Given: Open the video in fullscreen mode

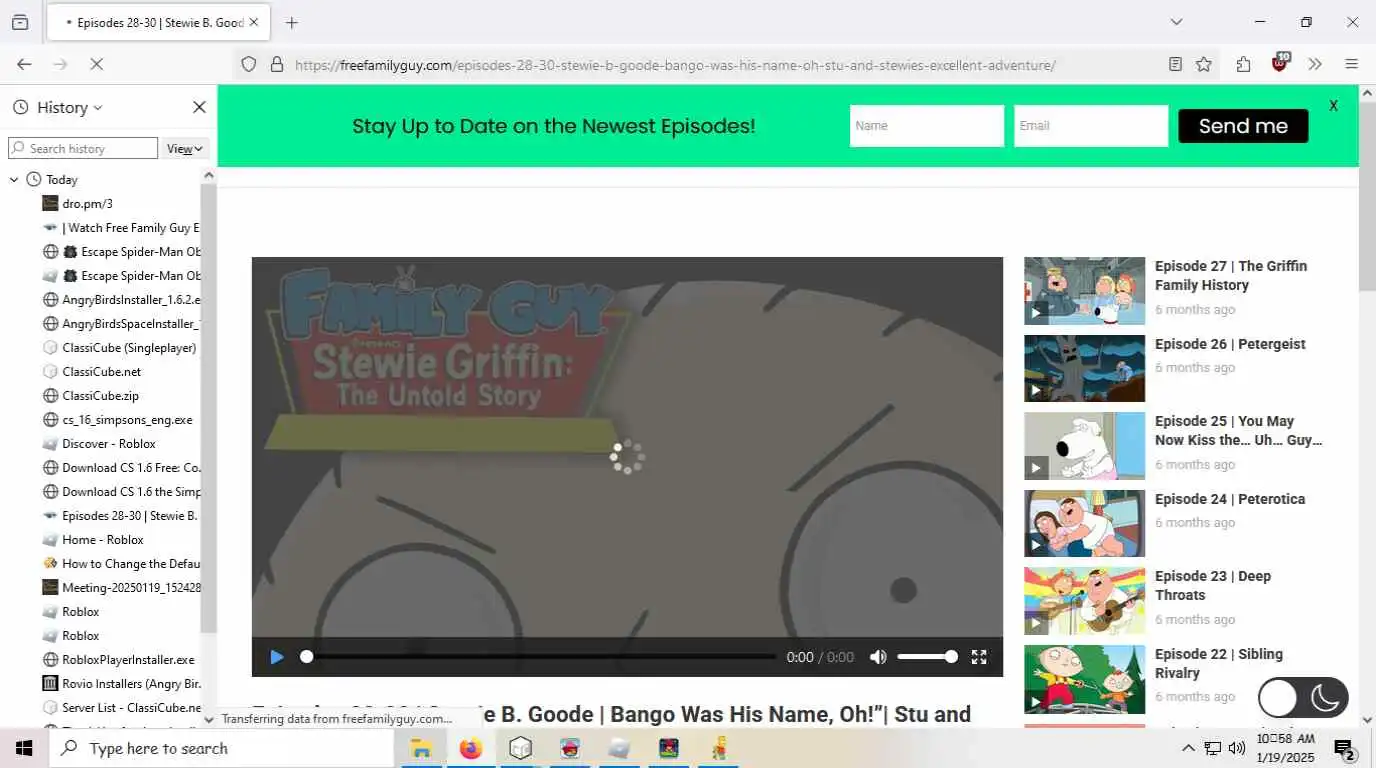Looking at the screenshot, I should [979, 657].
